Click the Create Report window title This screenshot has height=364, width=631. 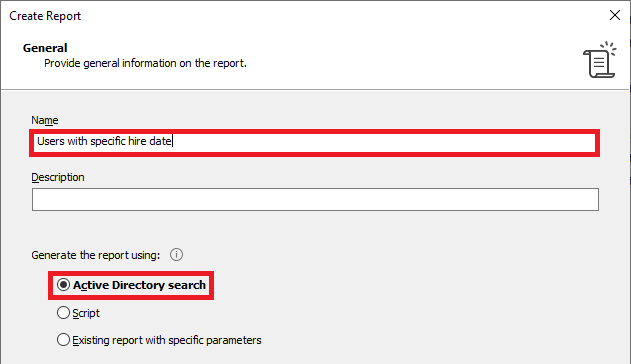(45, 16)
